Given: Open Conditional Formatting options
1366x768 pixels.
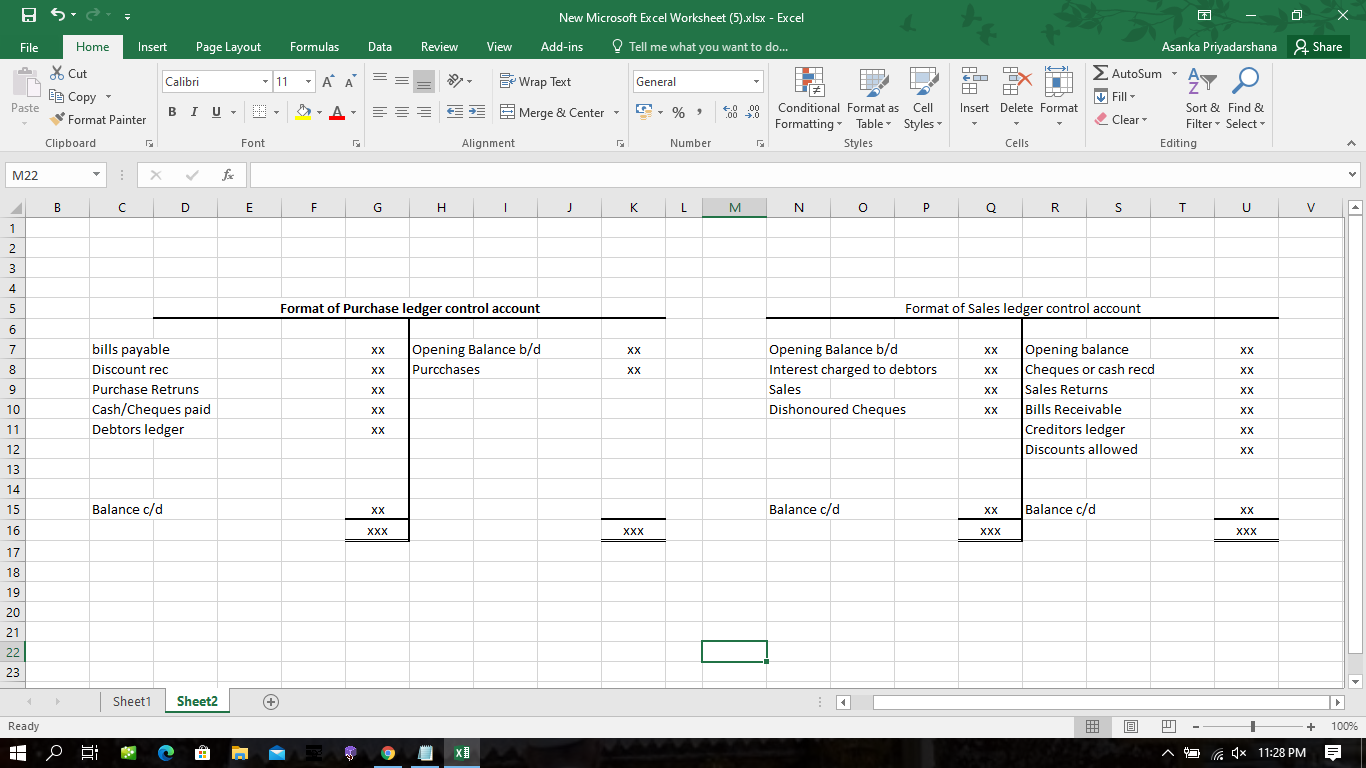Looking at the screenshot, I should click(x=808, y=95).
